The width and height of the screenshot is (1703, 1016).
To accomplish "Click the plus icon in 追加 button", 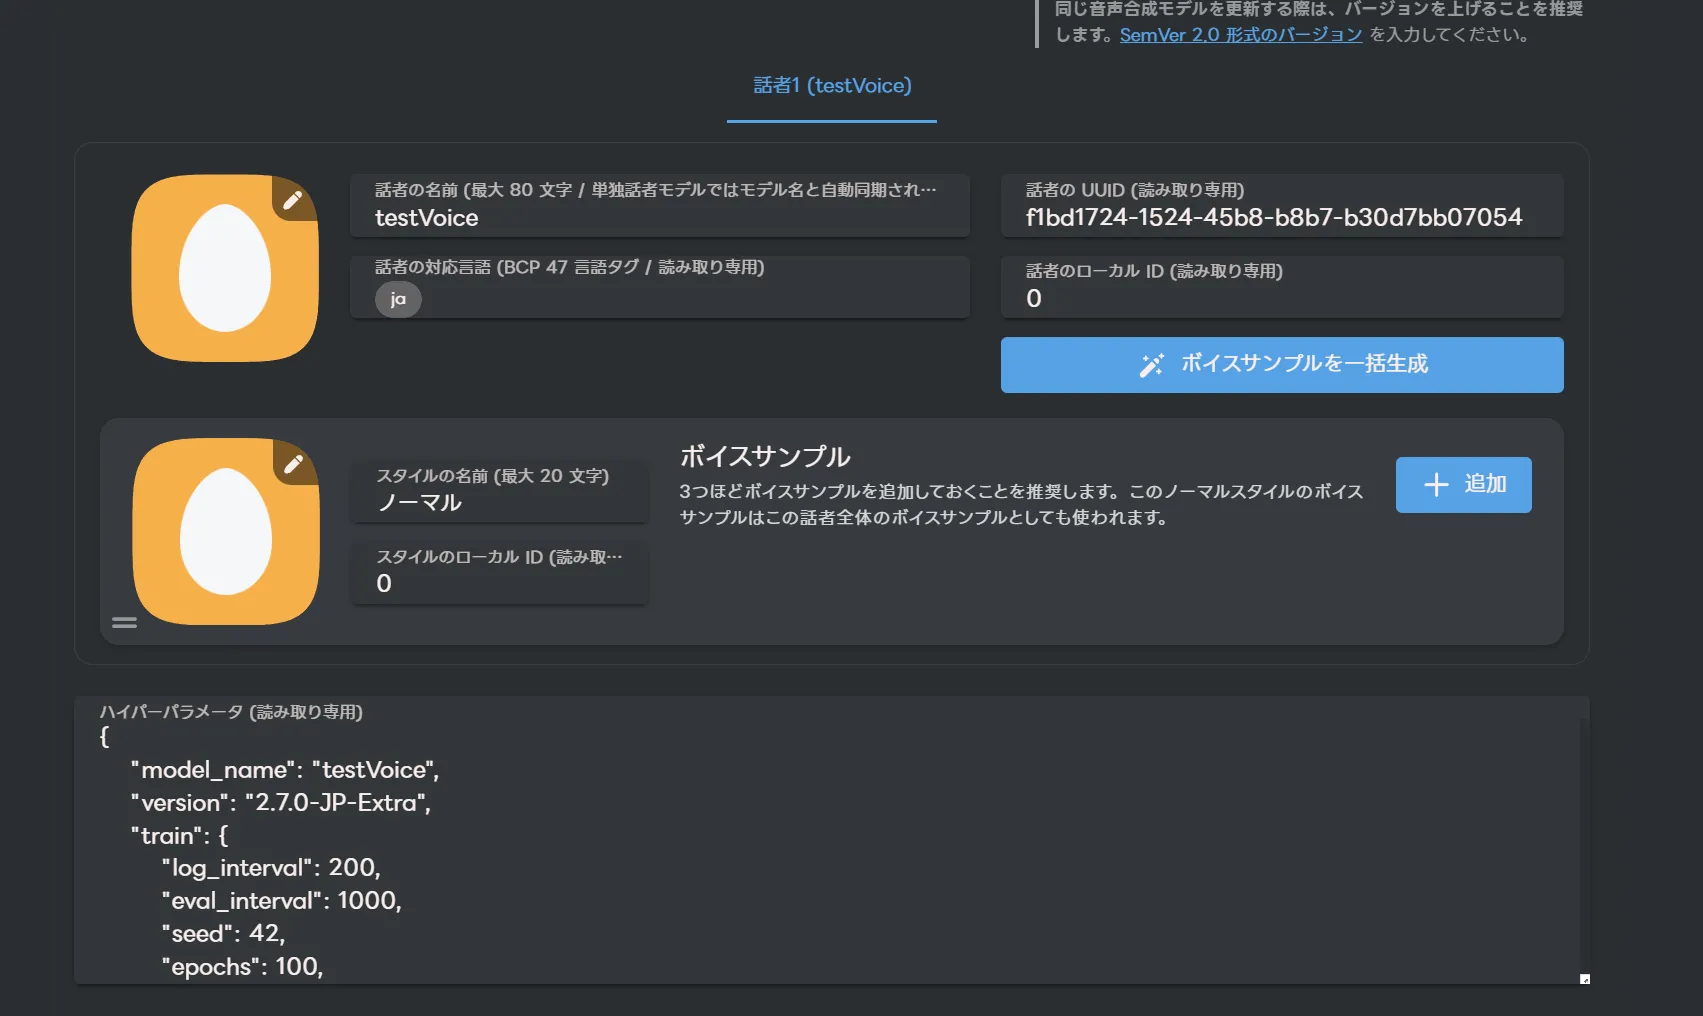I will point(1436,485).
